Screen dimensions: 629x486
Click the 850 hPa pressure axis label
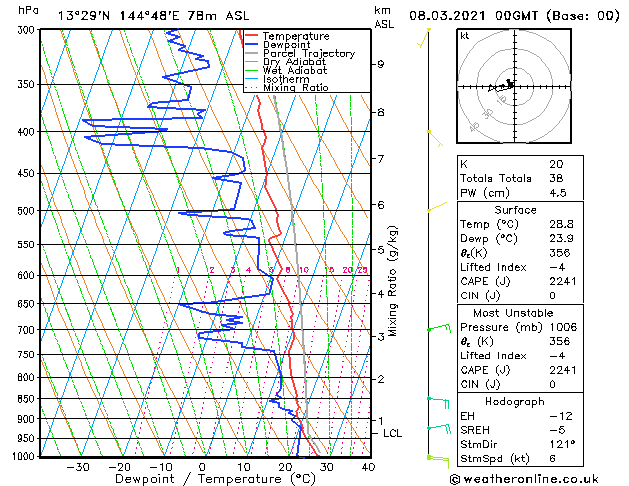click(28, 399)
